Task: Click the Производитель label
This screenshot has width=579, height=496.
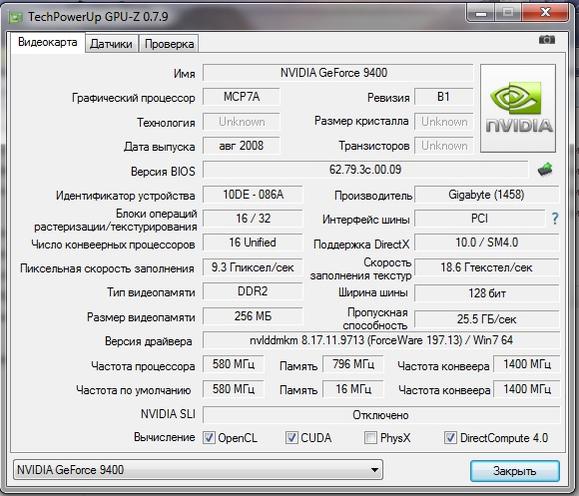Action: click(x=373, y=196)
